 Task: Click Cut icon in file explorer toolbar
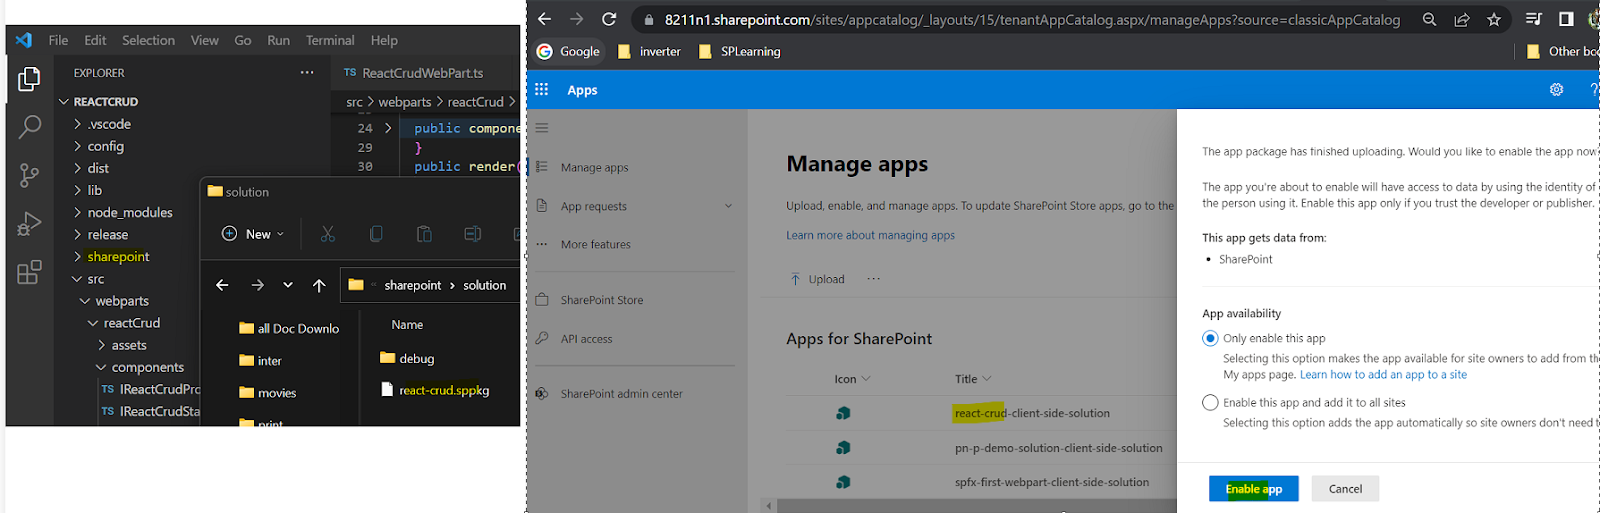tap(327, 234)
